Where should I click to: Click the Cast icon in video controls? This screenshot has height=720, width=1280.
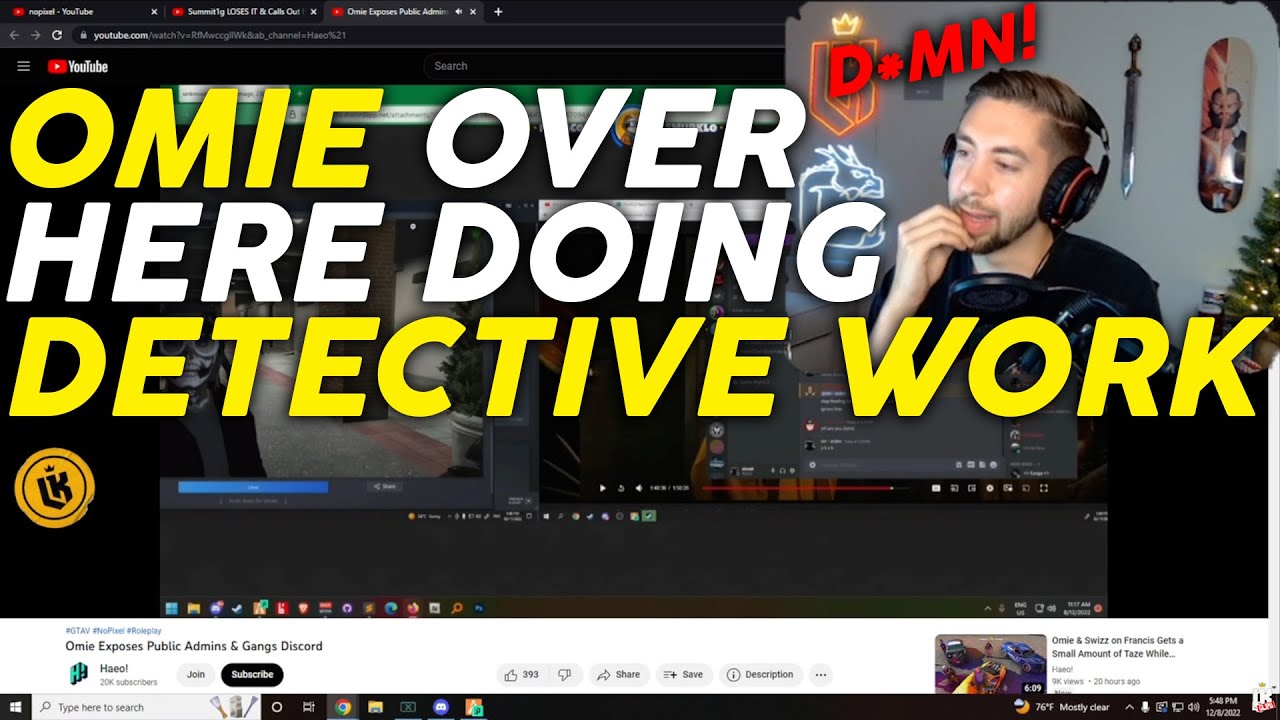click(1026, 488)
